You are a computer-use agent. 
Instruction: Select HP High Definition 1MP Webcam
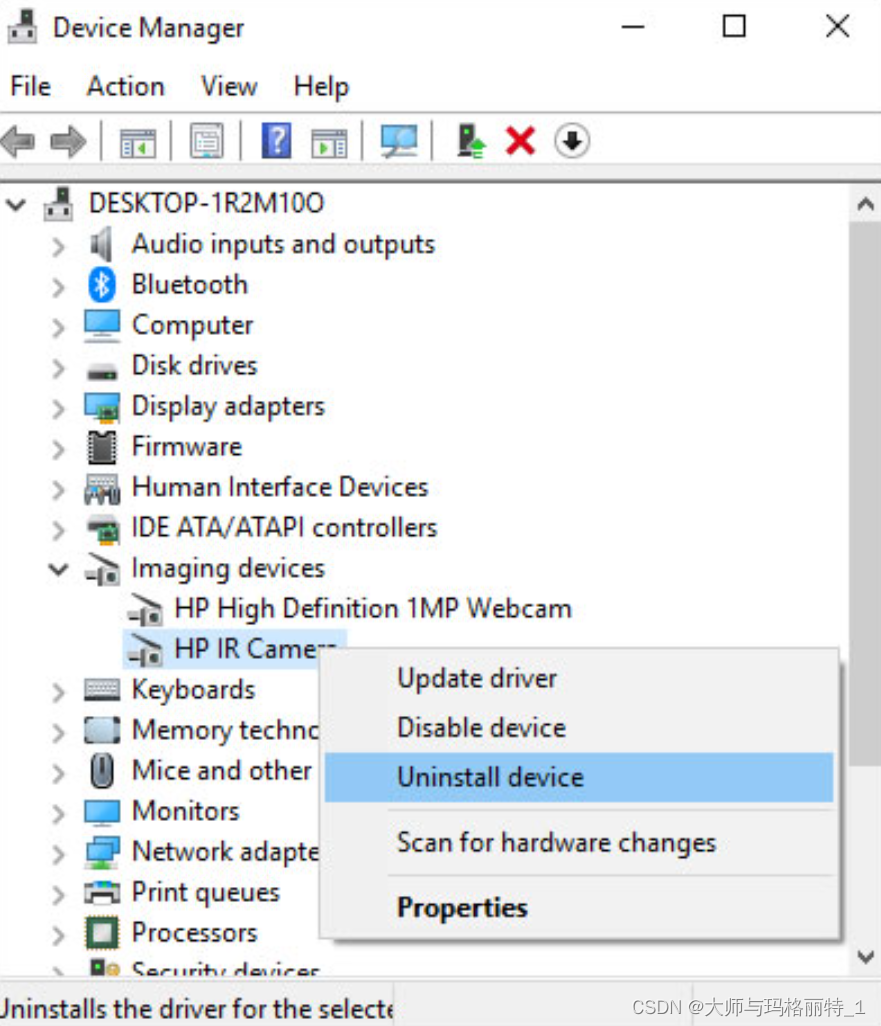[x=373, y=609]
